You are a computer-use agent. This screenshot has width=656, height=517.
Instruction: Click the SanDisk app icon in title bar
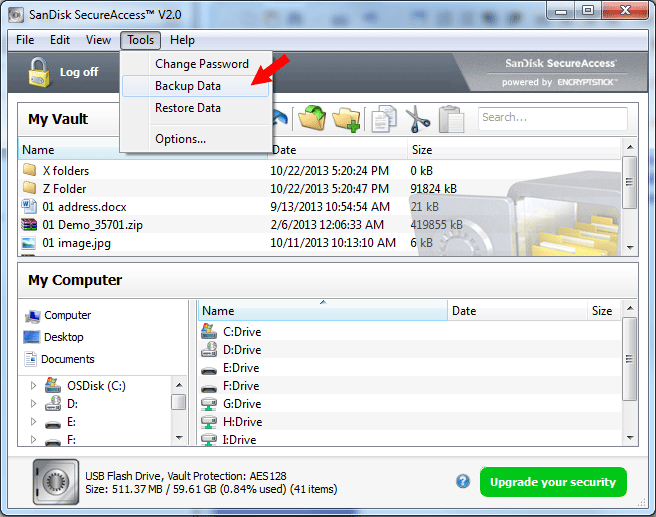(x=16, y=15)
